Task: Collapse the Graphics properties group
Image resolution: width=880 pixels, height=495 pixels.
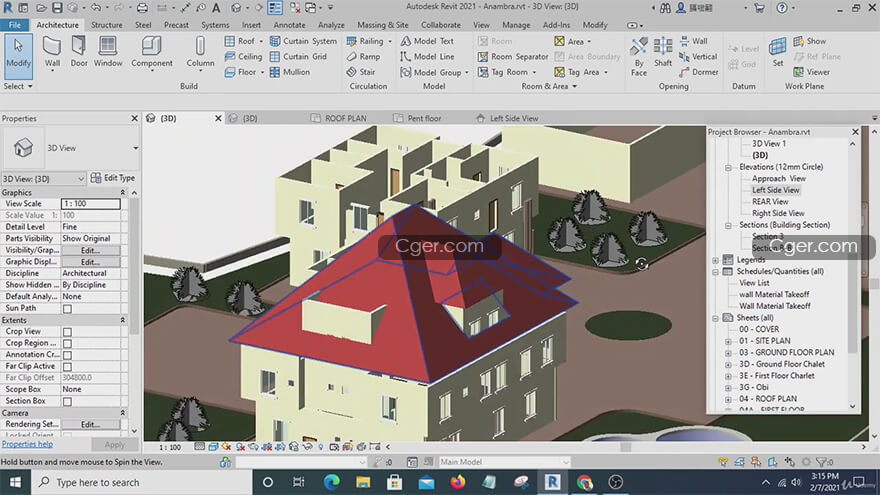Action: click(x=122, y=192)
